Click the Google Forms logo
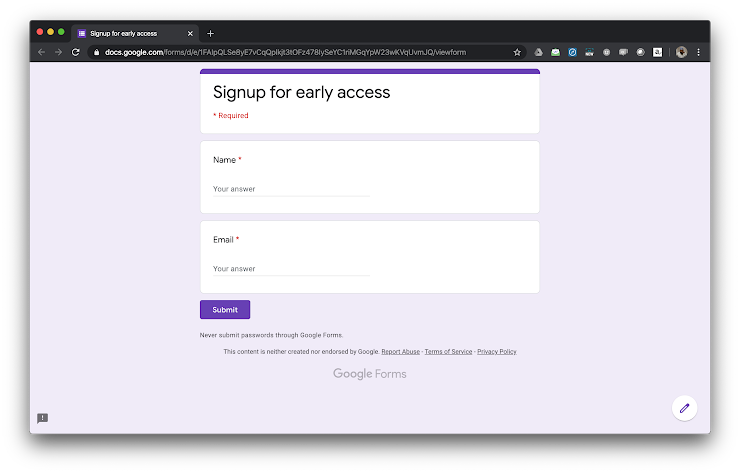The width and height of the screenshot is (740, 473). [370, 374]
